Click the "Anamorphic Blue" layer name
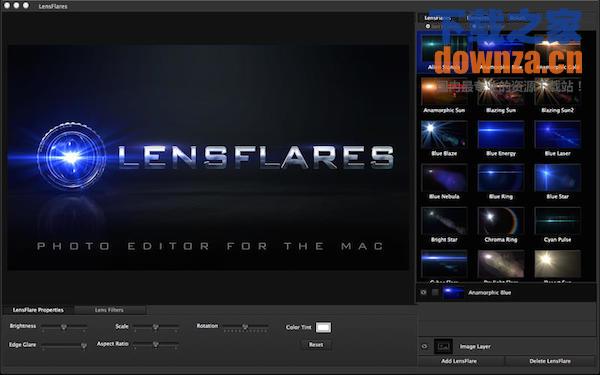 489,293
